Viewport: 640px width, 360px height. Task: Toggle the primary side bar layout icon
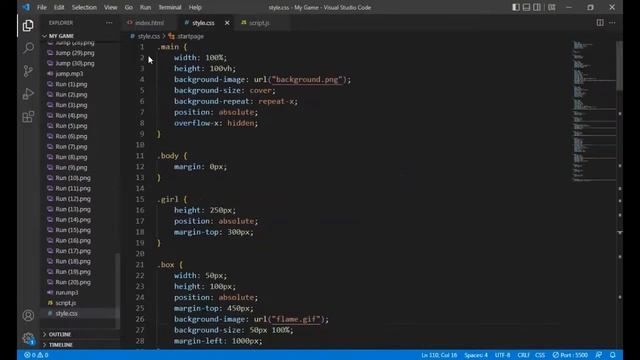coord(516,7)
